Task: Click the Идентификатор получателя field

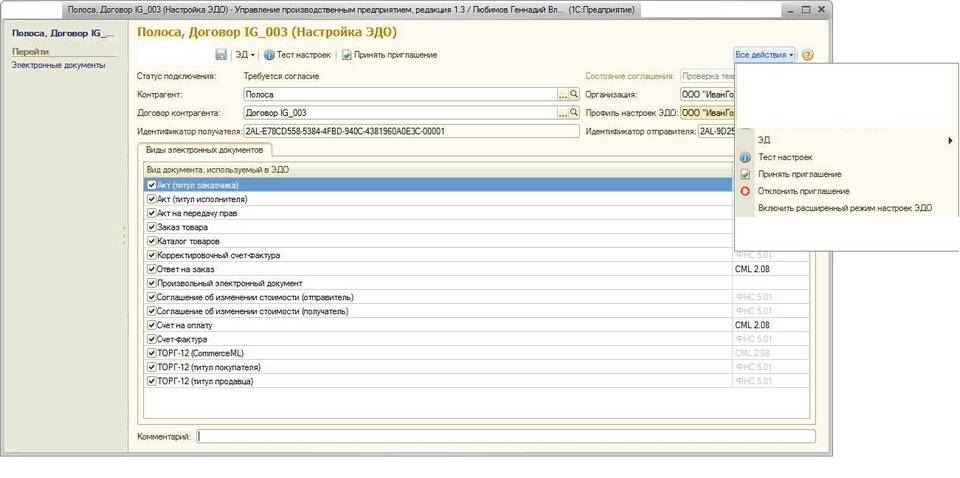Action: click(x=411, y=132)
